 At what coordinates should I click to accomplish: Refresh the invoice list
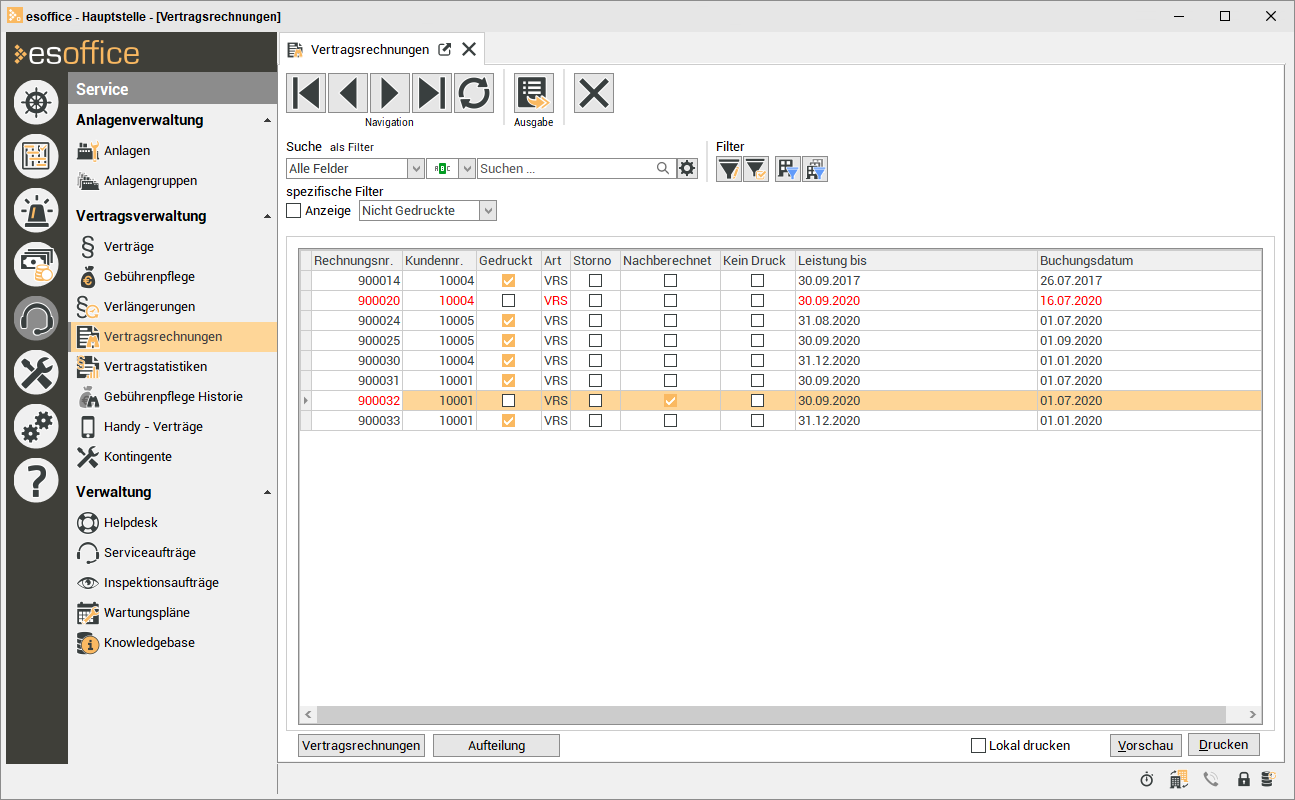(474, 93)
